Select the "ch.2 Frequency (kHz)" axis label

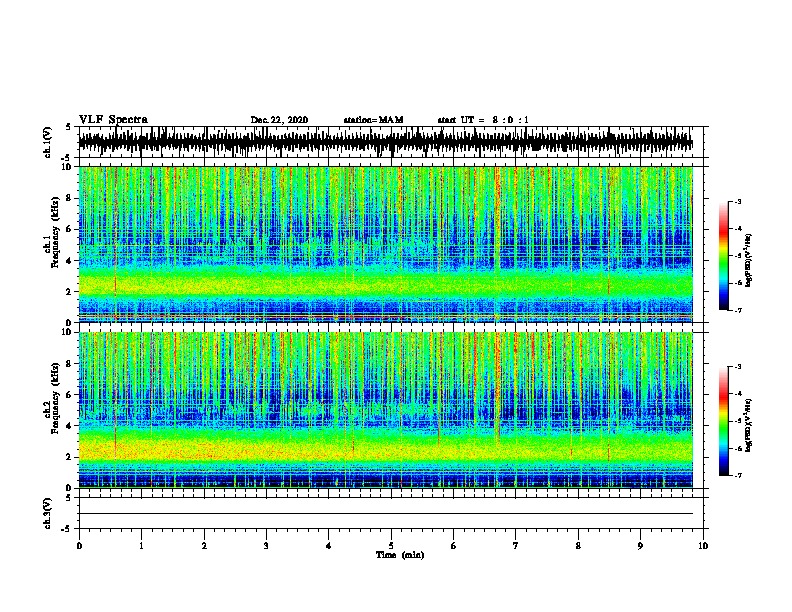pos(51,397)
